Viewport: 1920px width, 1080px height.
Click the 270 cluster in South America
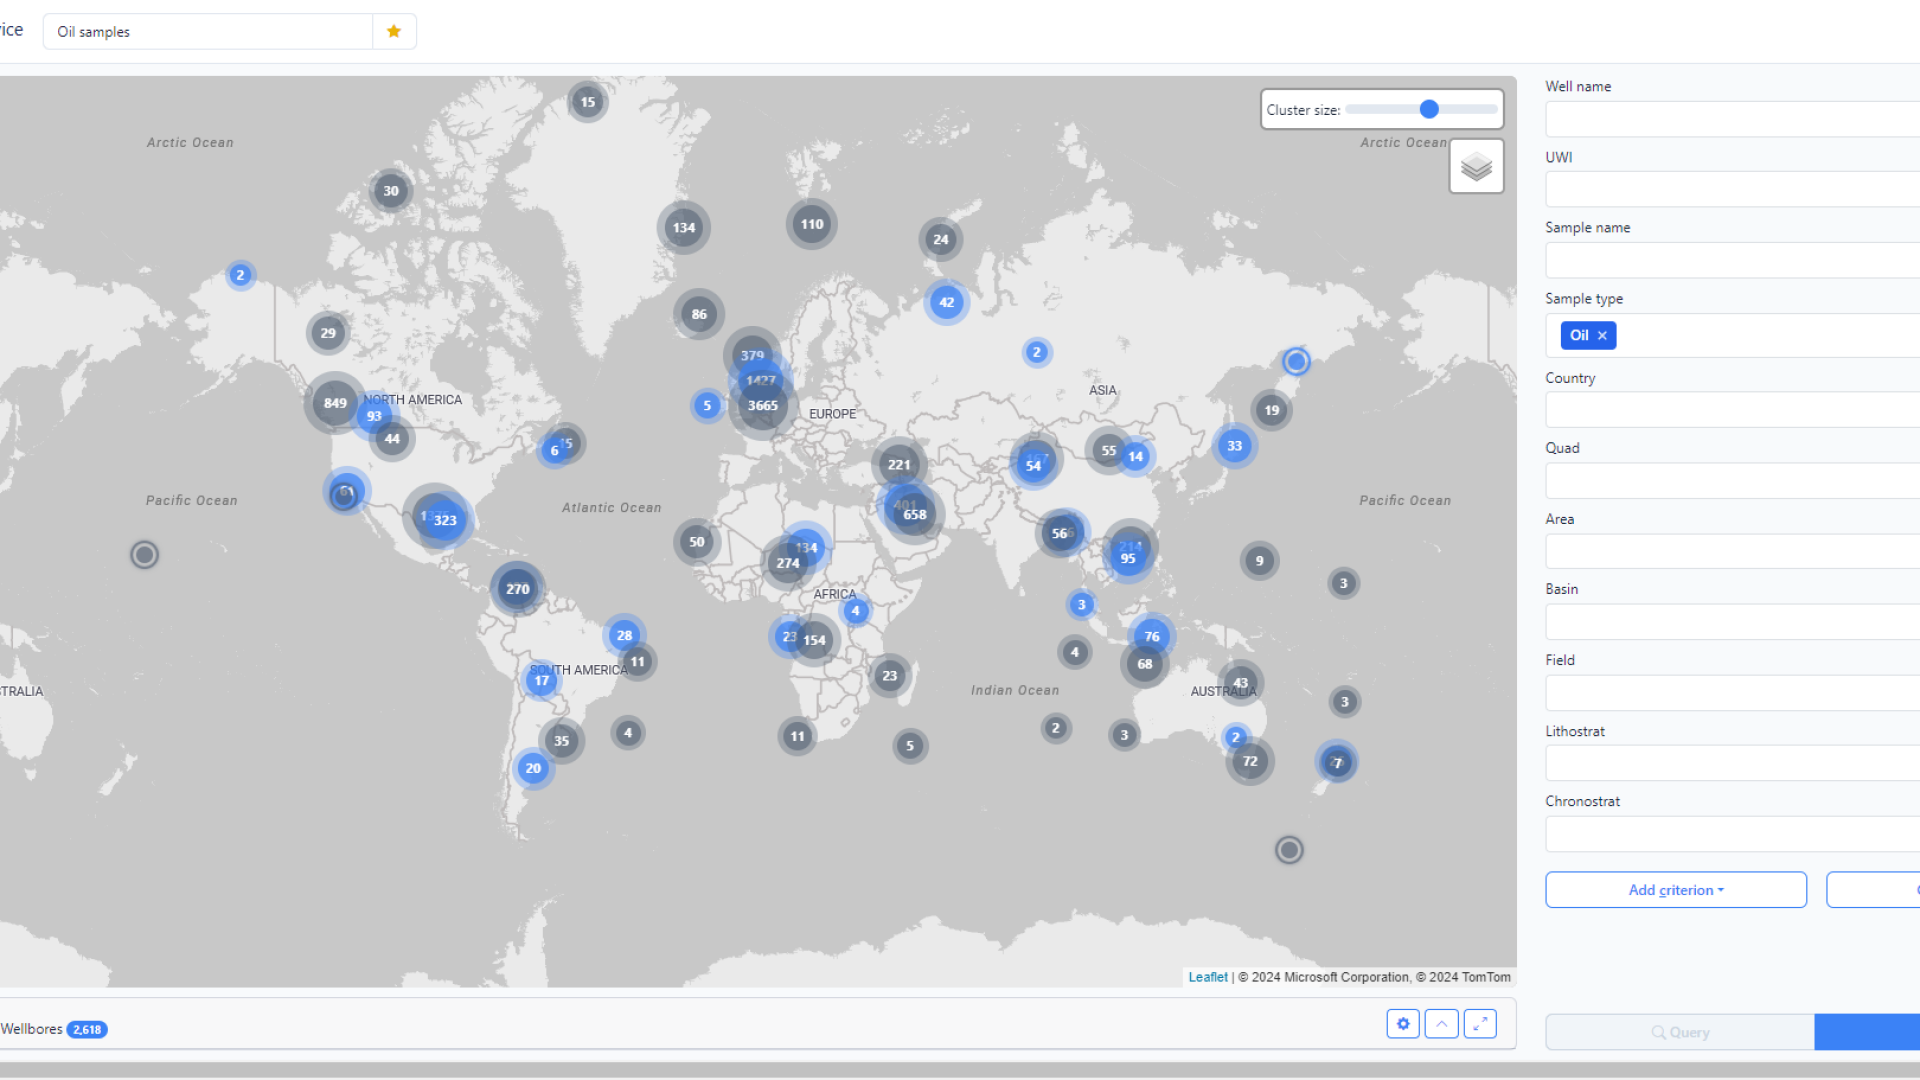518,589
